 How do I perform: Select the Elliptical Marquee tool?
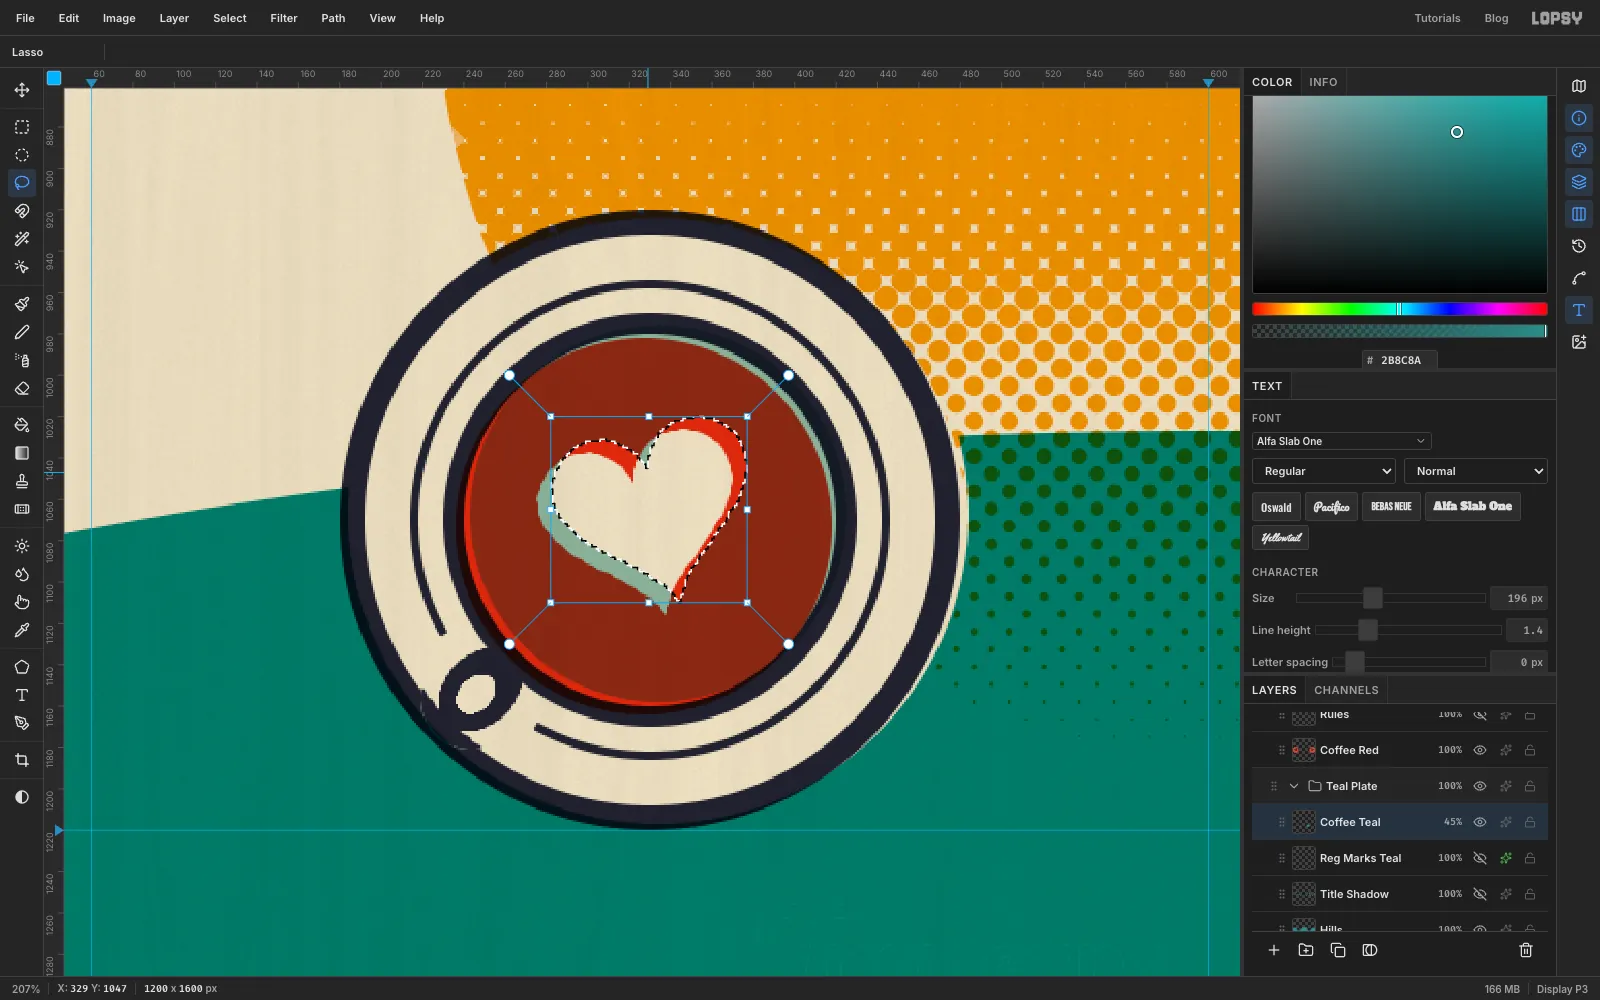click(21, 155)
